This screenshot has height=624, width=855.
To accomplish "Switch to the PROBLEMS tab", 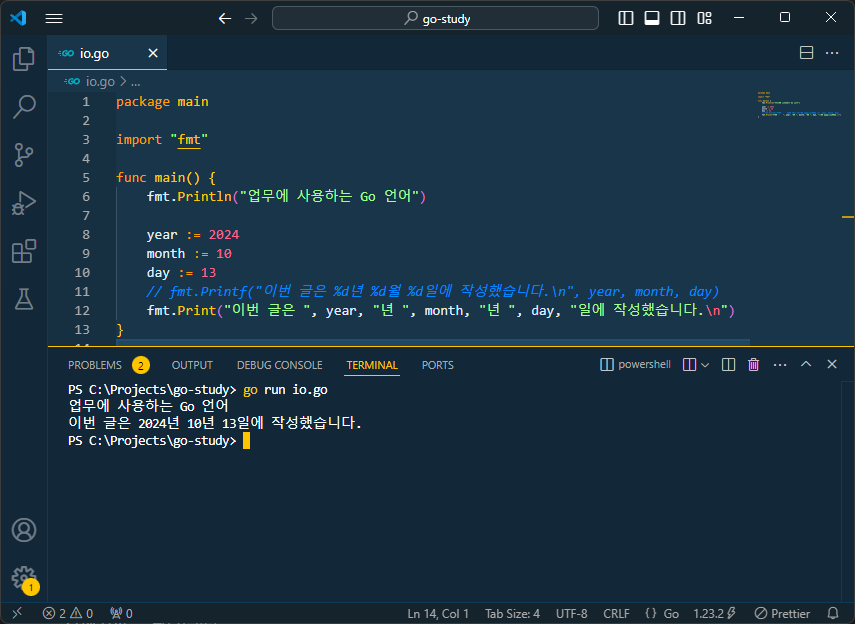I will 95,365.
